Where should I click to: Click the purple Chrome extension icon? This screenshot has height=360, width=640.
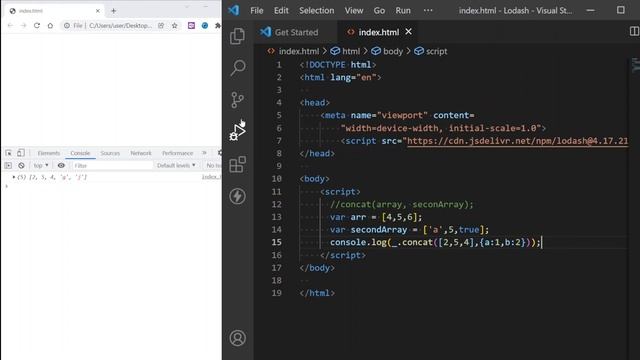pyautogui.click(x=191, y=25)
